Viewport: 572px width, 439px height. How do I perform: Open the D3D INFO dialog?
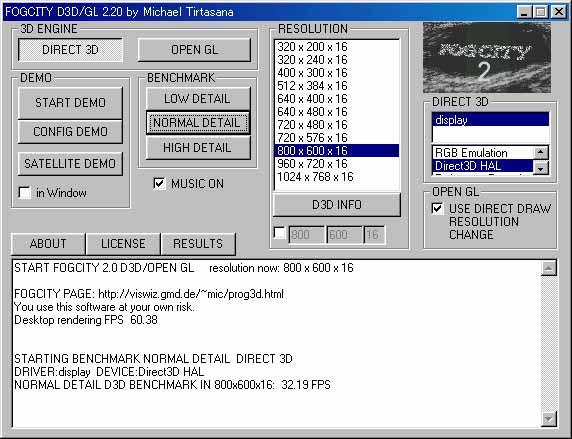click(337, 204)
